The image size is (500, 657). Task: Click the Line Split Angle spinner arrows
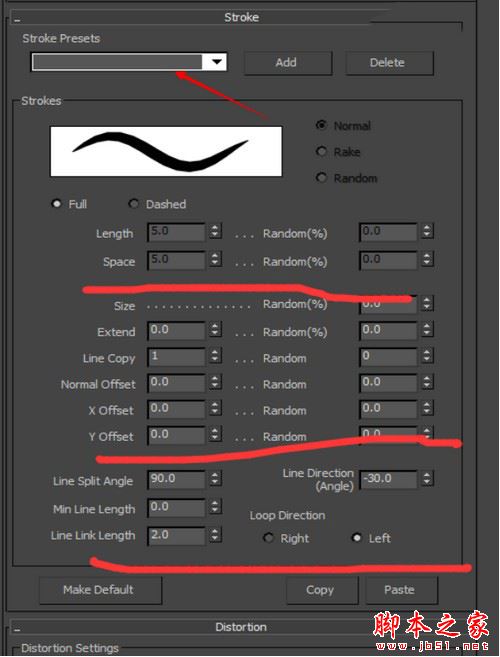tap(215, 479)
